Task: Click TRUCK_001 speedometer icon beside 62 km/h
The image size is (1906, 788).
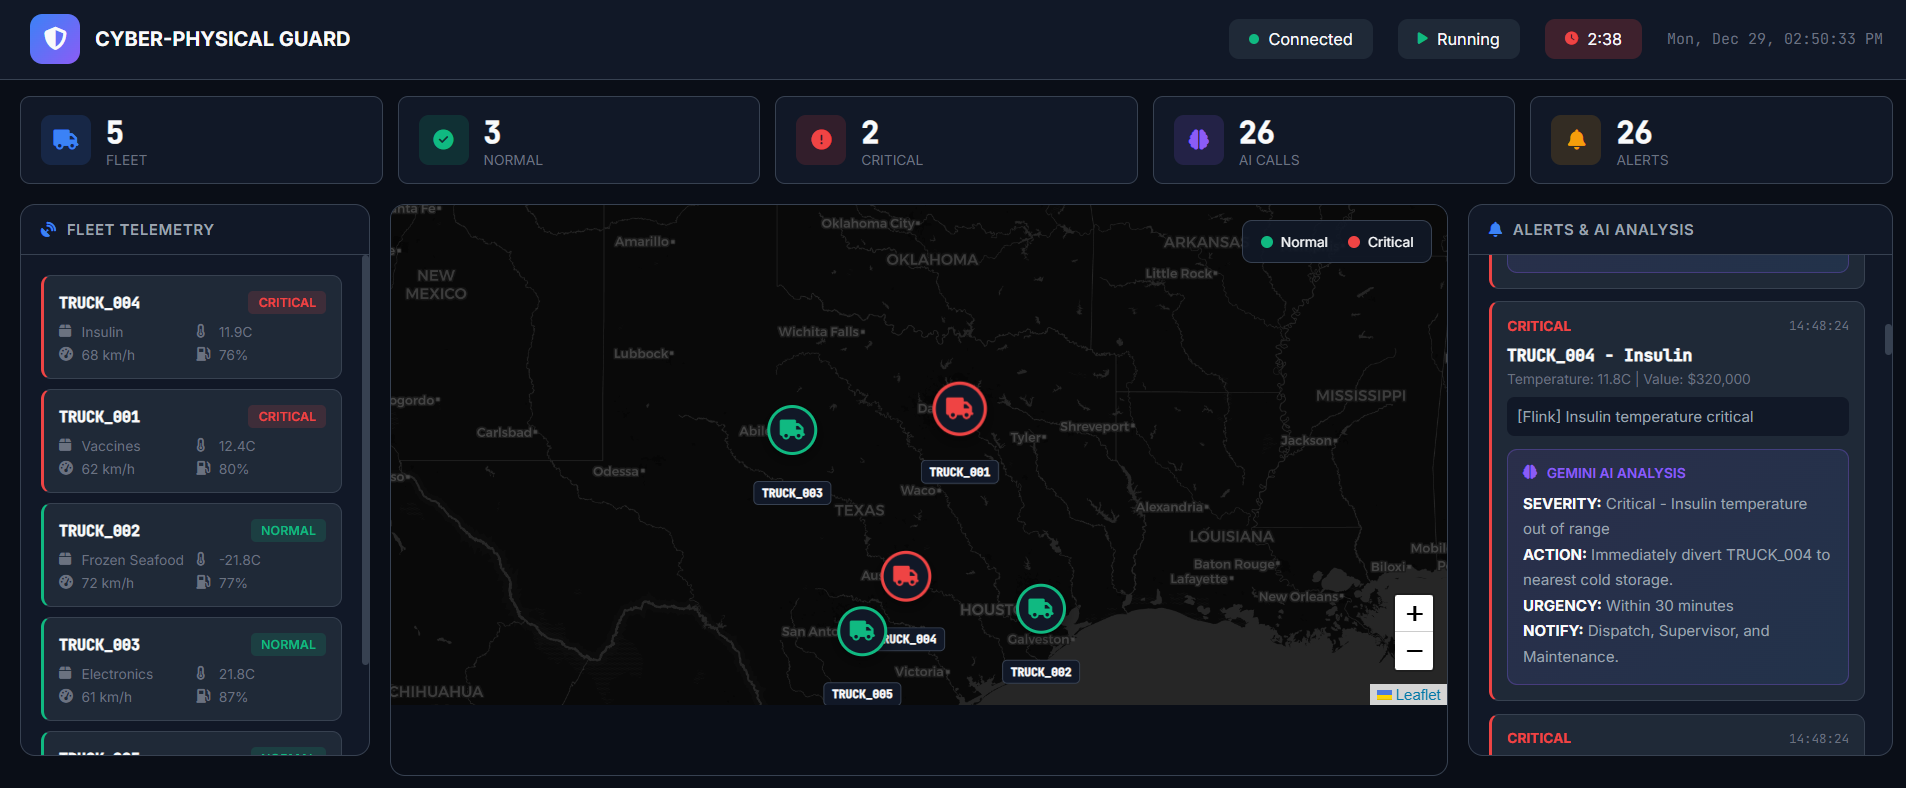Action: tap(66, 468)
